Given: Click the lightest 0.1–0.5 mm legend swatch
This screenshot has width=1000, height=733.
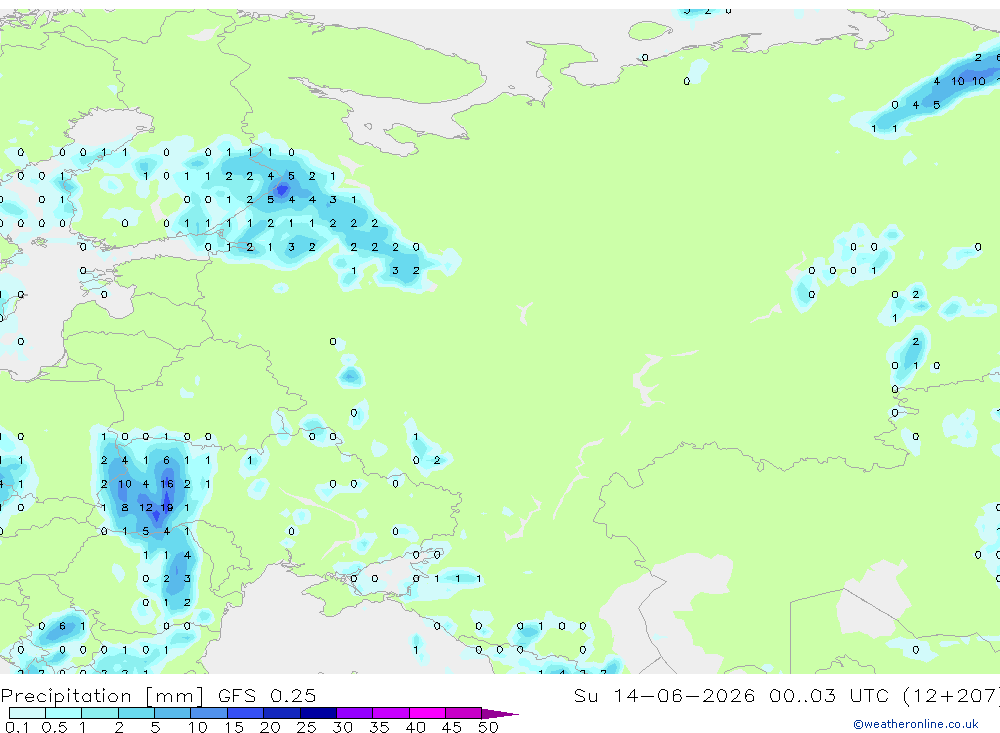Looking at the screenshot, I should tap(27, 713).
